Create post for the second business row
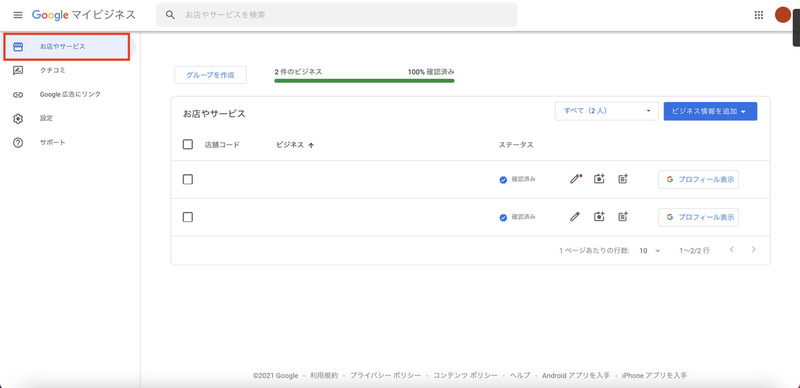 pos(622,217)
